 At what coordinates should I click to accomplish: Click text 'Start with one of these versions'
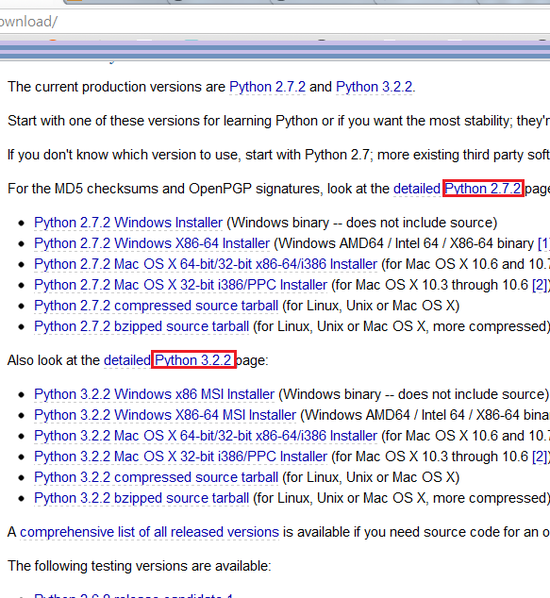103,121
